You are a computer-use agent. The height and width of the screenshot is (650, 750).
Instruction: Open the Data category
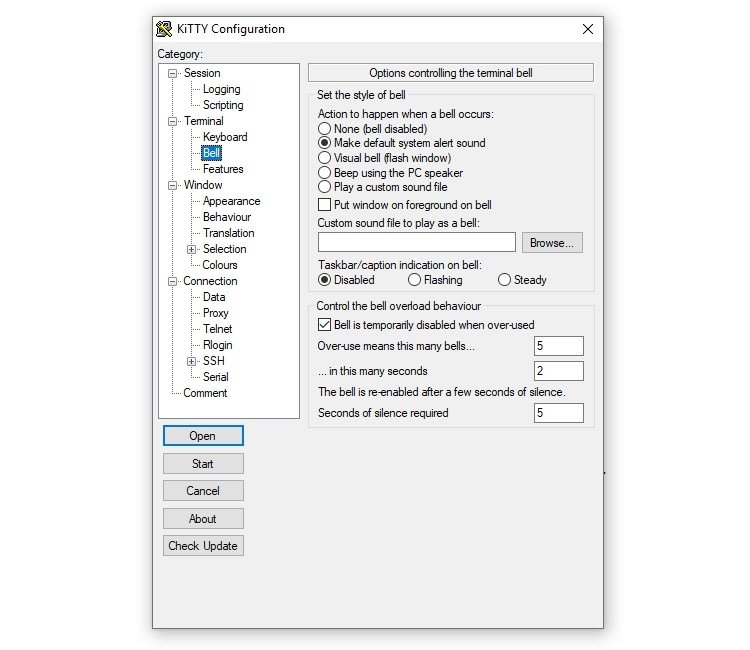(x=214, y=297)
